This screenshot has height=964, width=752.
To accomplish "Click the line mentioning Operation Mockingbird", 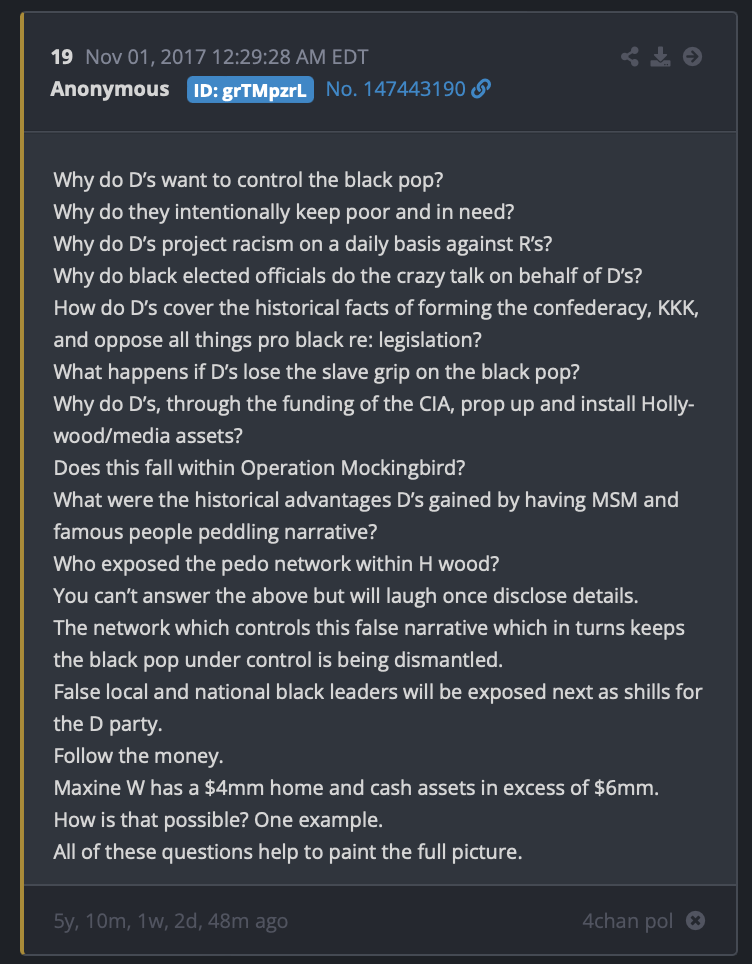I will click(x=259, y=468).
